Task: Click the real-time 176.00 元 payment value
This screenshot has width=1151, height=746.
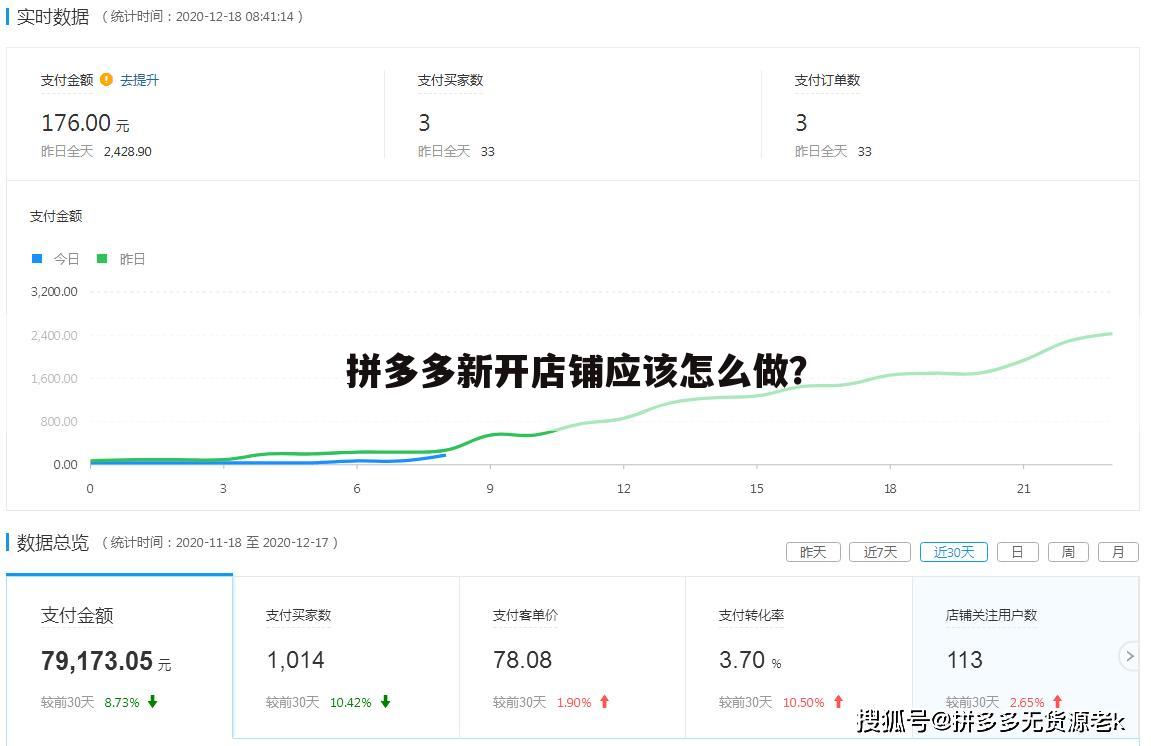Action: pos(85,123)
